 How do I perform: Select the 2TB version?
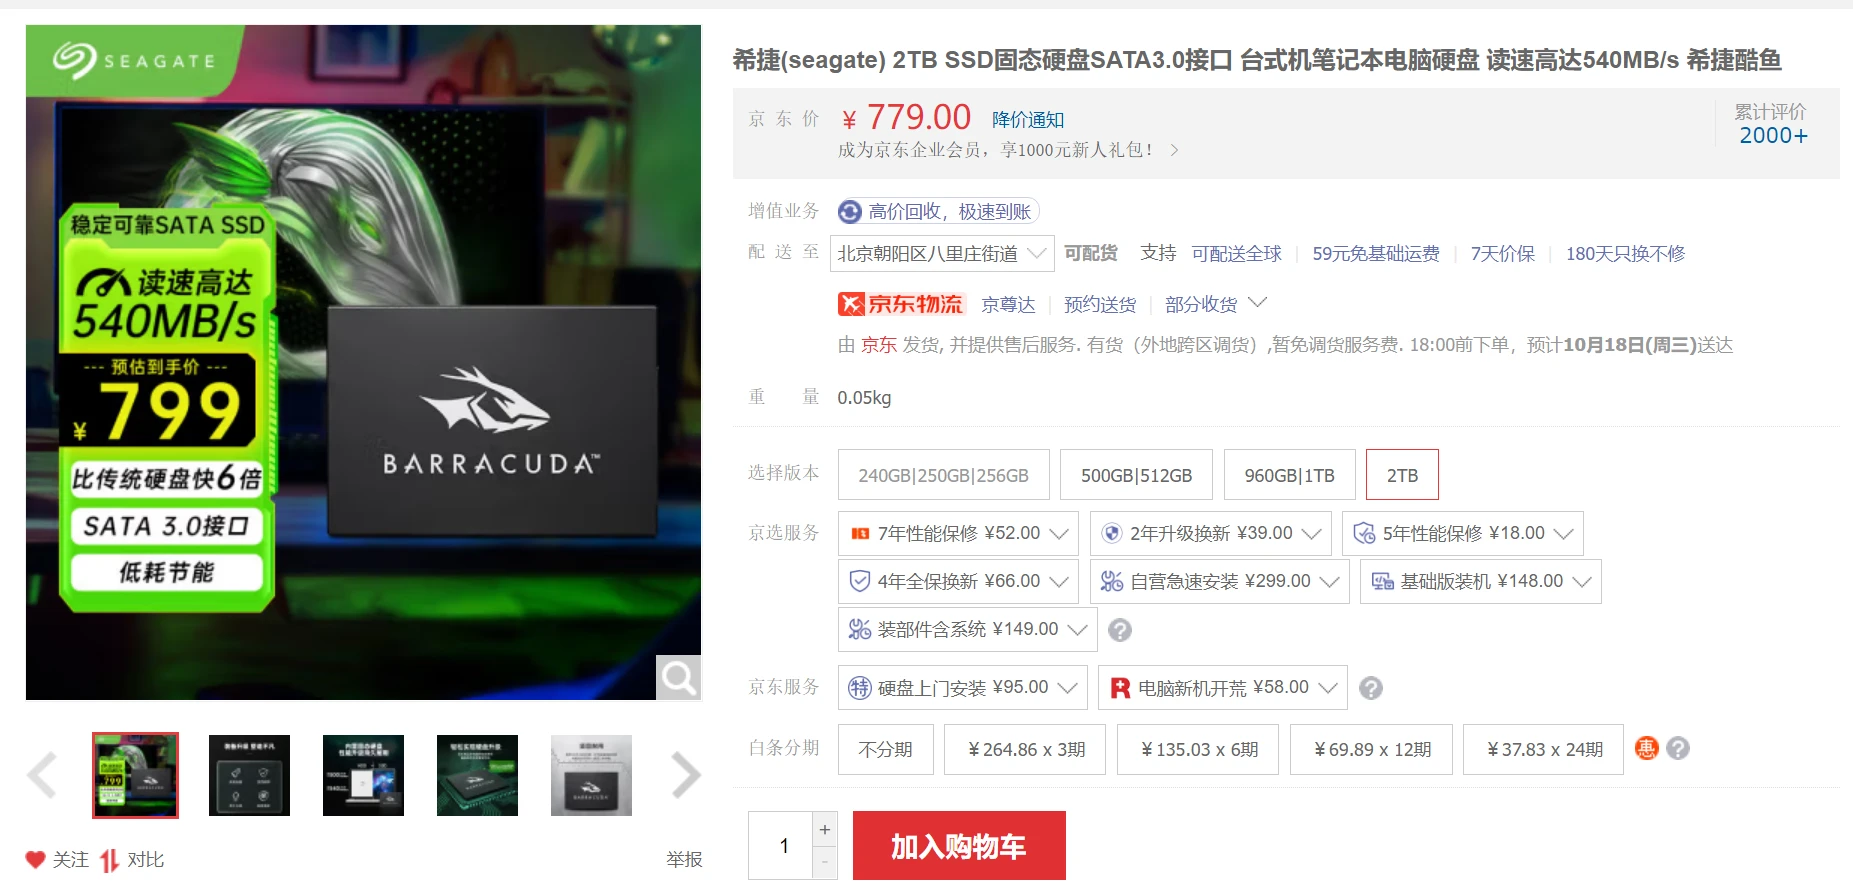pos(1403,475)
